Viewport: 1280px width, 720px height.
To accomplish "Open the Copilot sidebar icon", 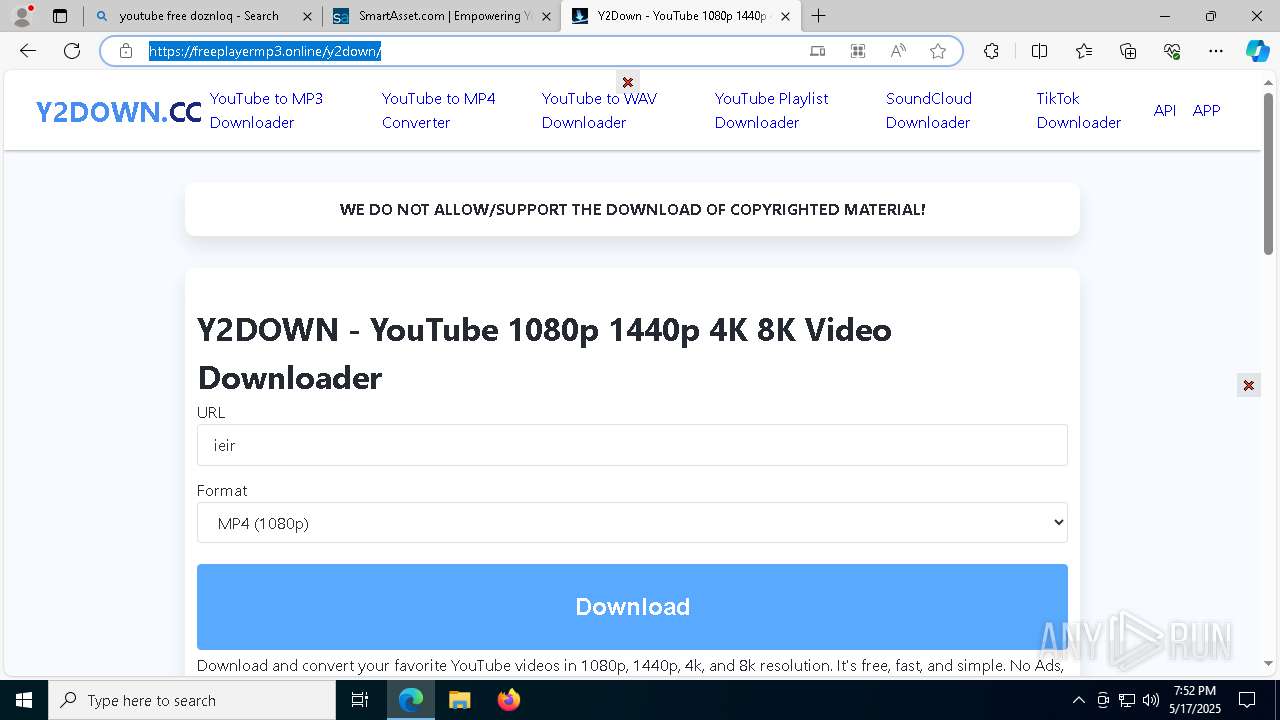I will point(1257,51).
